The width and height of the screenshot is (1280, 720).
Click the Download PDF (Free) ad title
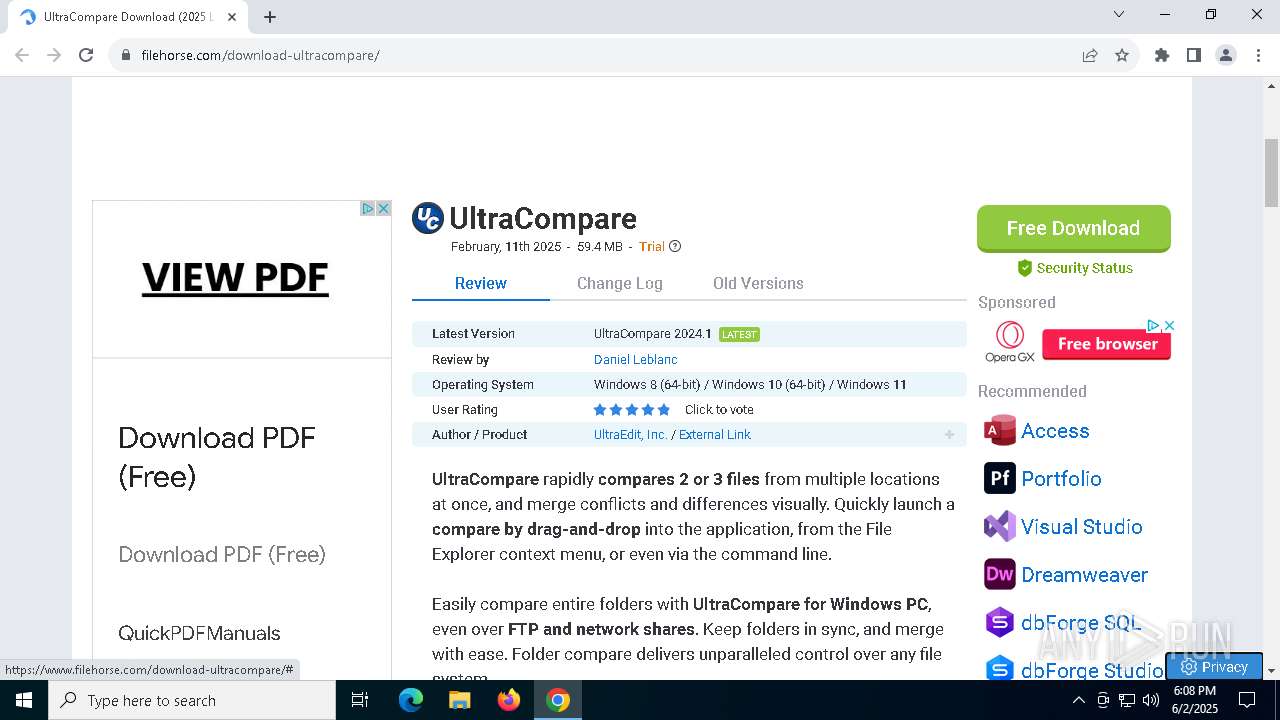[x=217, y=457]
